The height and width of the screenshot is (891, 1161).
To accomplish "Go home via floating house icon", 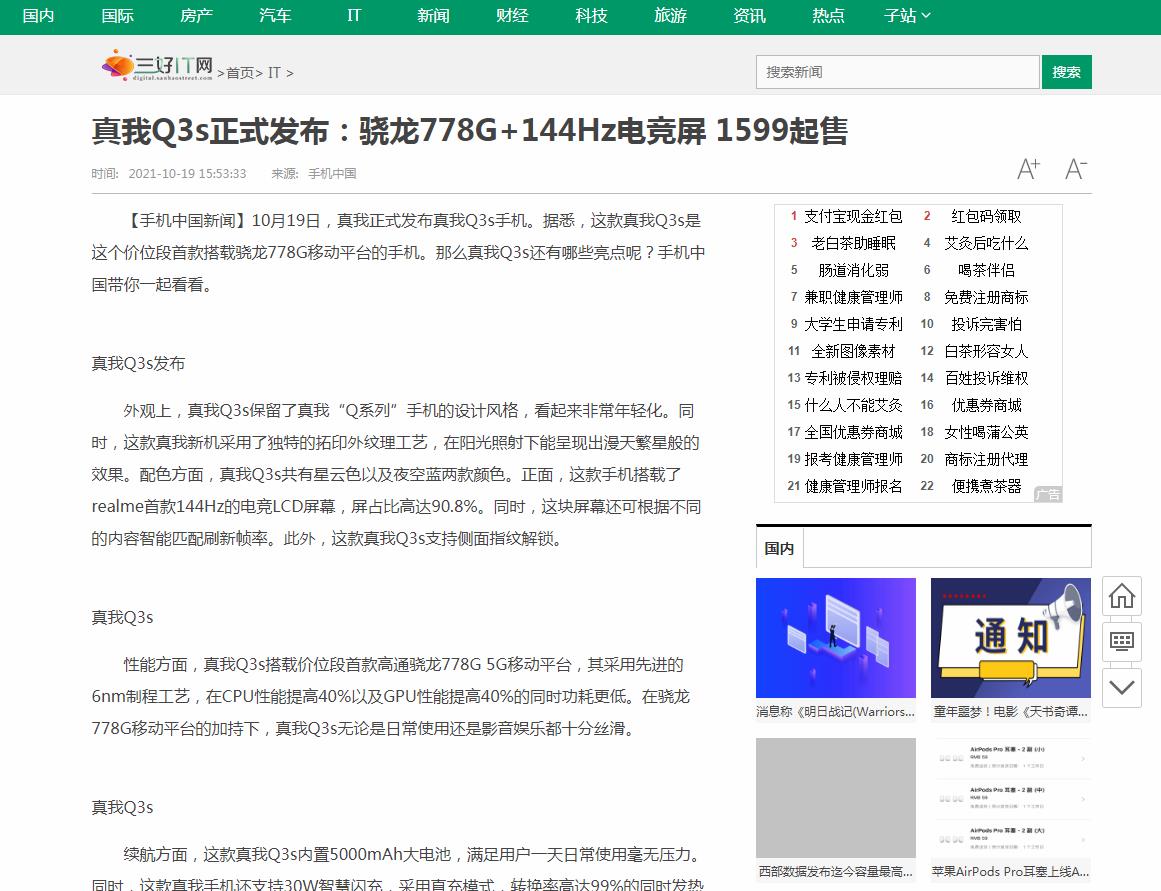I will [1122, 595].
